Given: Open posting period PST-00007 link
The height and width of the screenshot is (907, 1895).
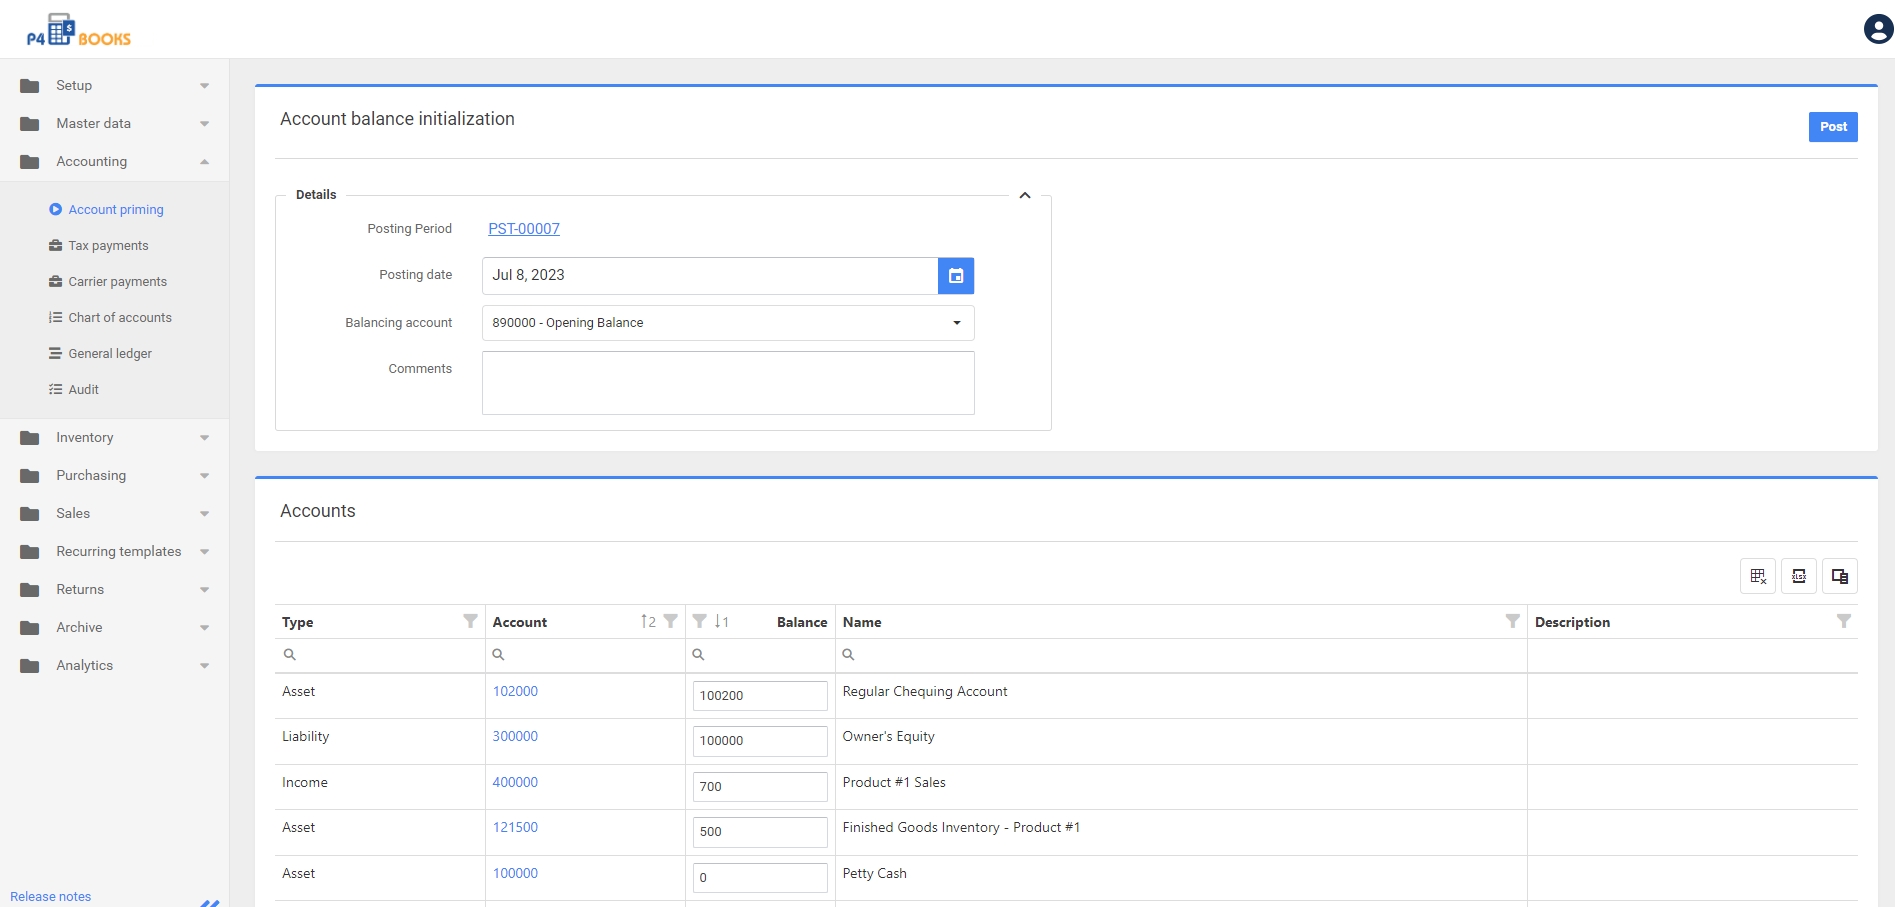Looking at the screenshot, I should 523,229.
